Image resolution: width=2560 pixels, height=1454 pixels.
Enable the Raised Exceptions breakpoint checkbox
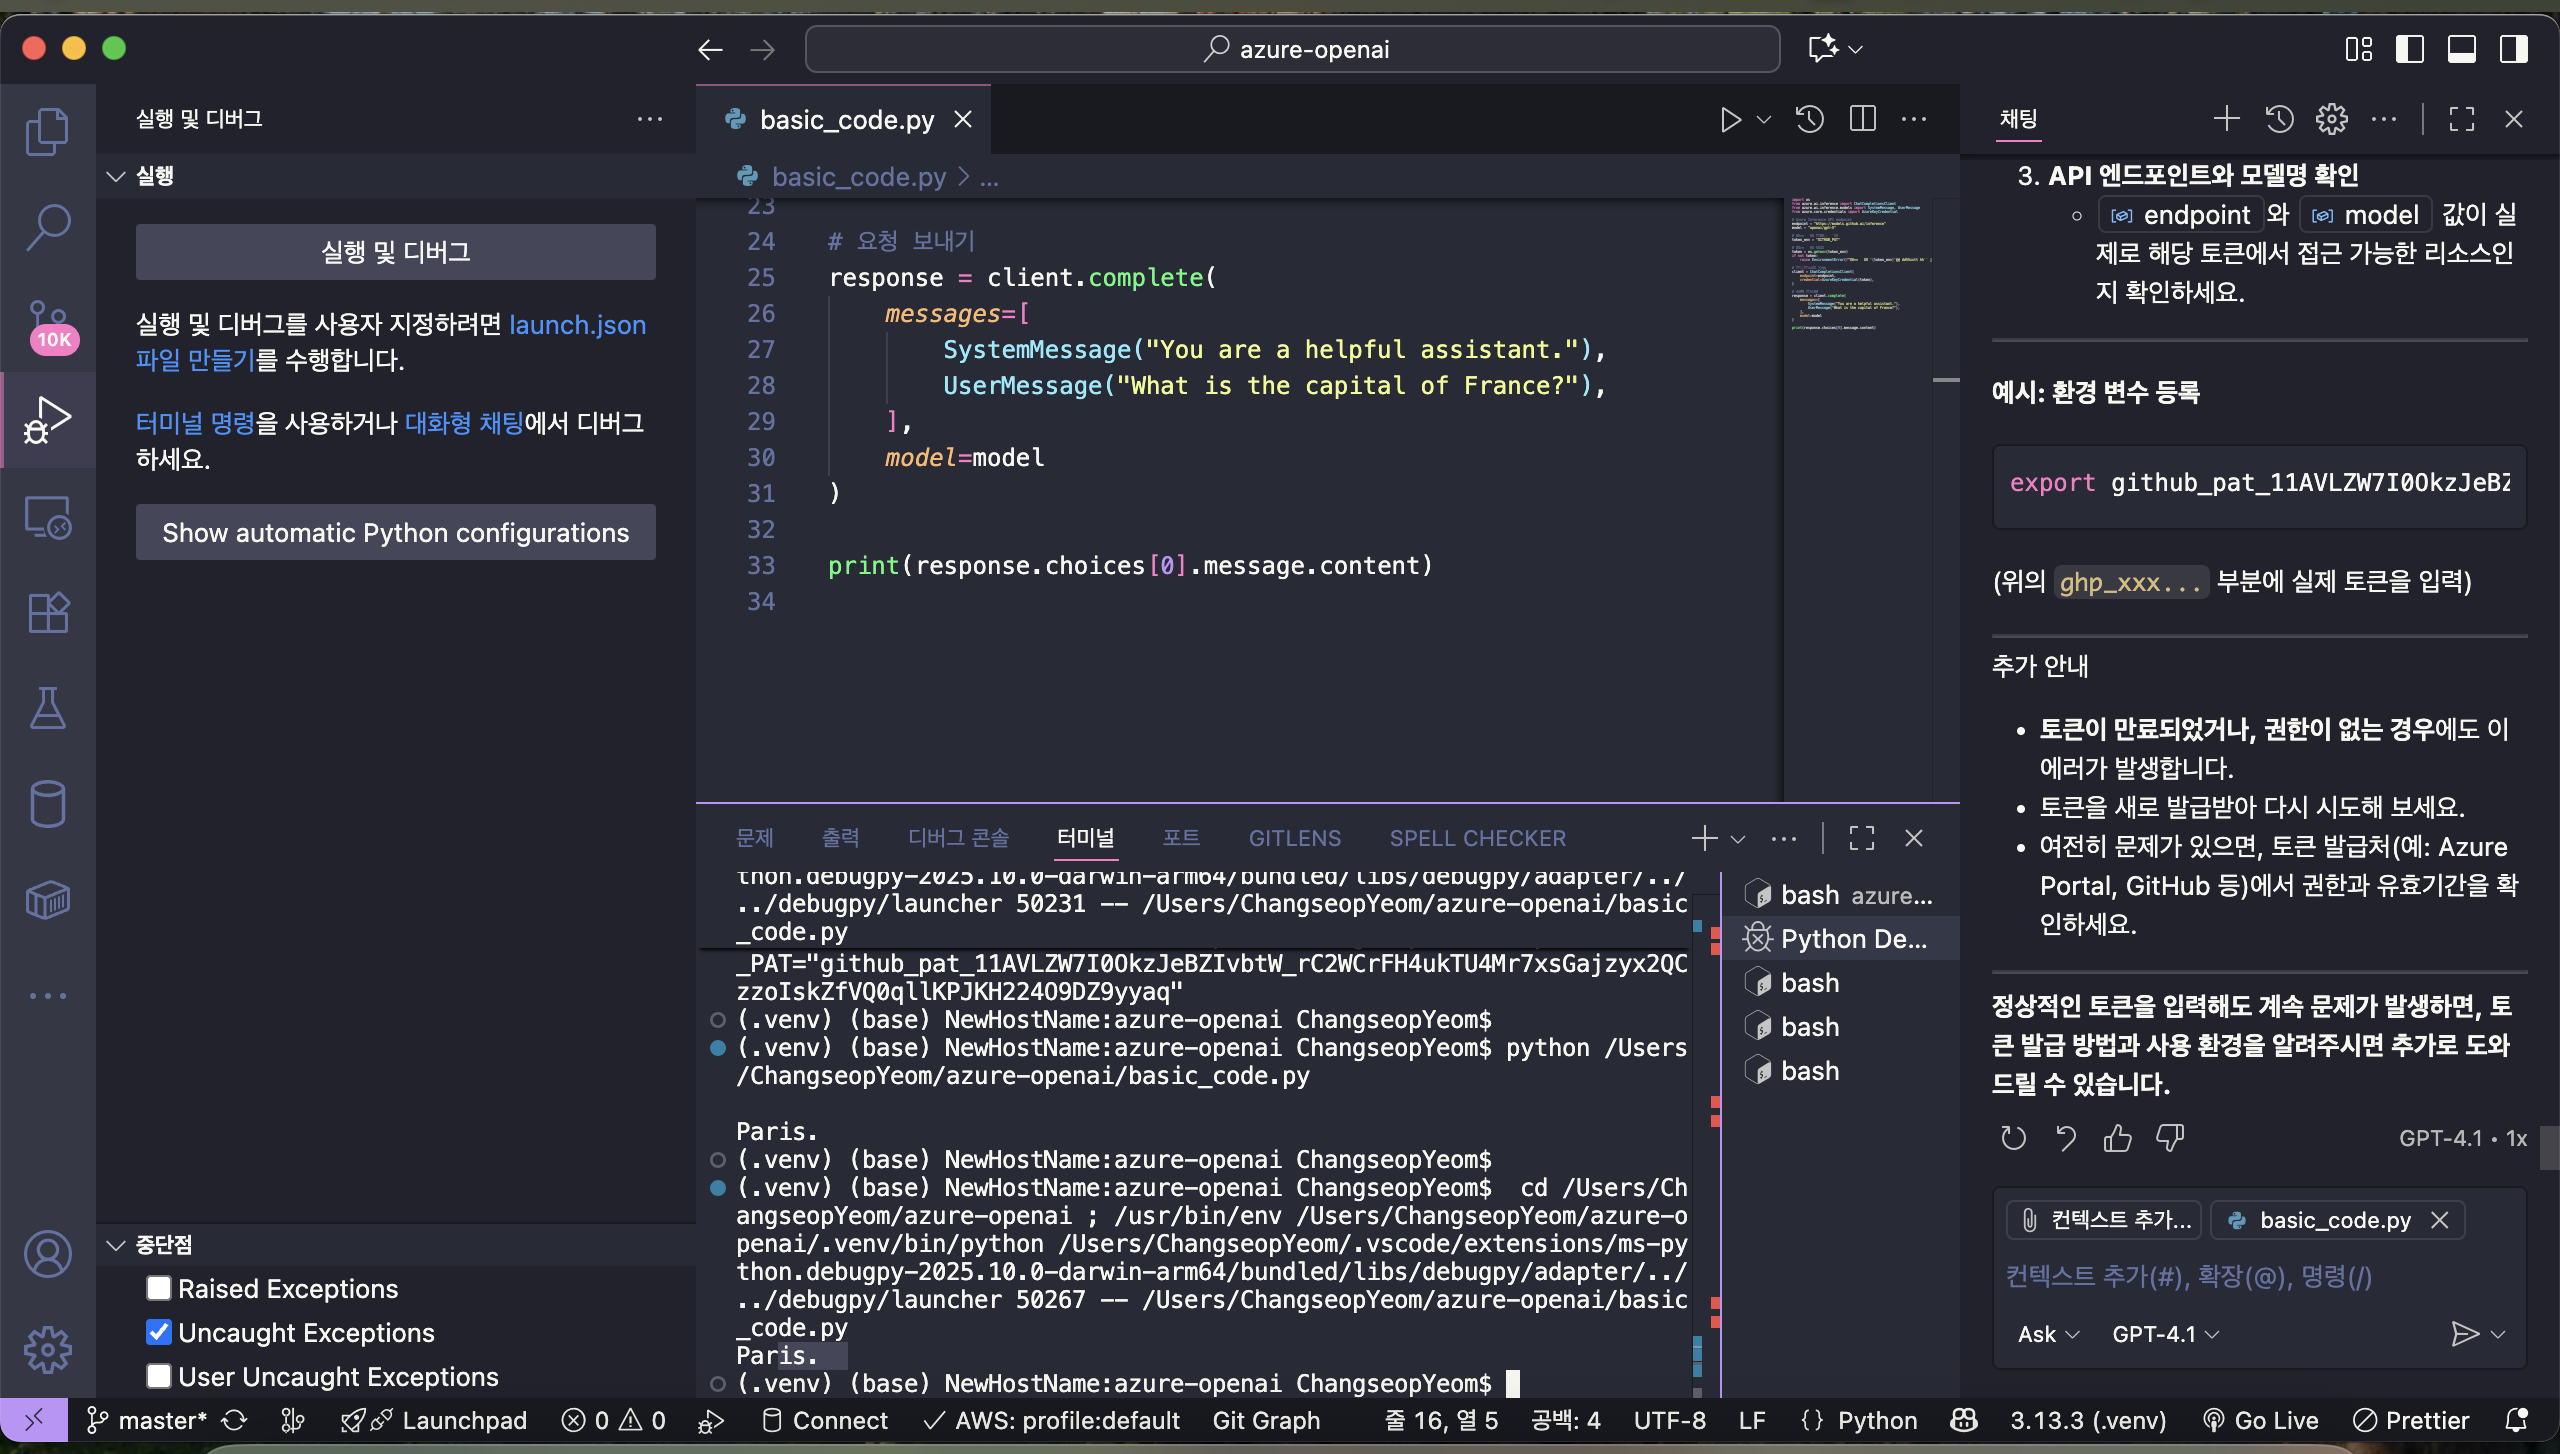click(x=159, y=1288)
